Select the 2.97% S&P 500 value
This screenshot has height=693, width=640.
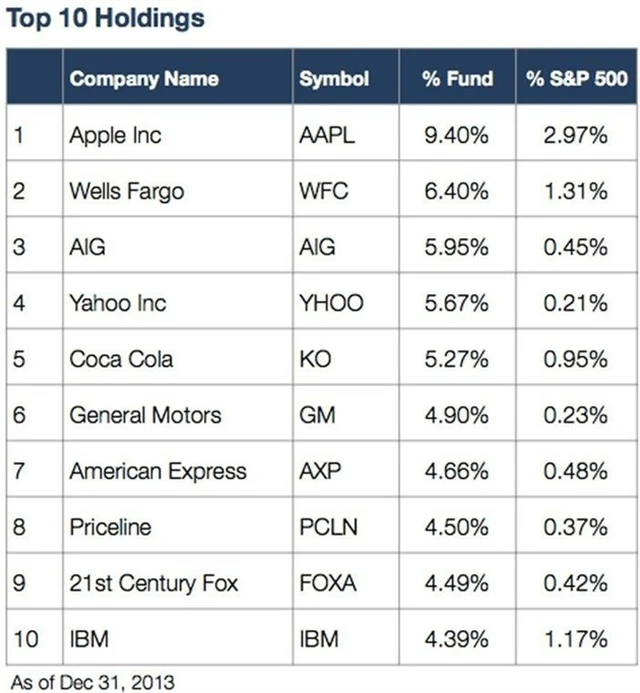(575, 135)
